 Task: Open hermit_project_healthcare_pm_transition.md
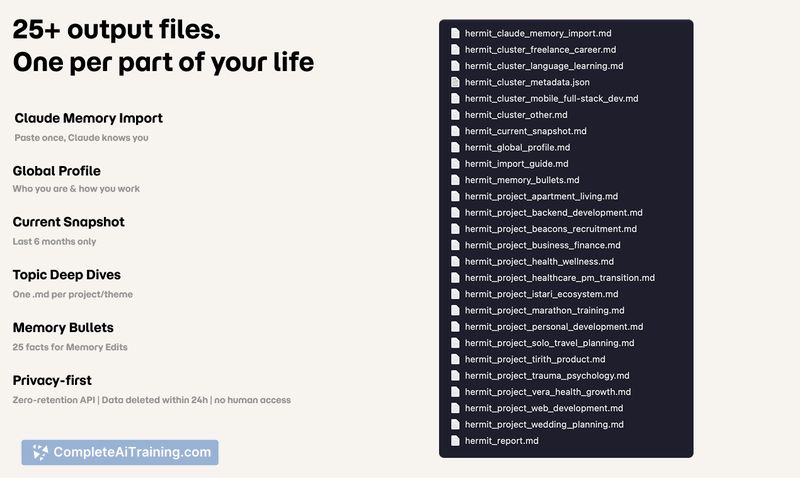point(559,277)
